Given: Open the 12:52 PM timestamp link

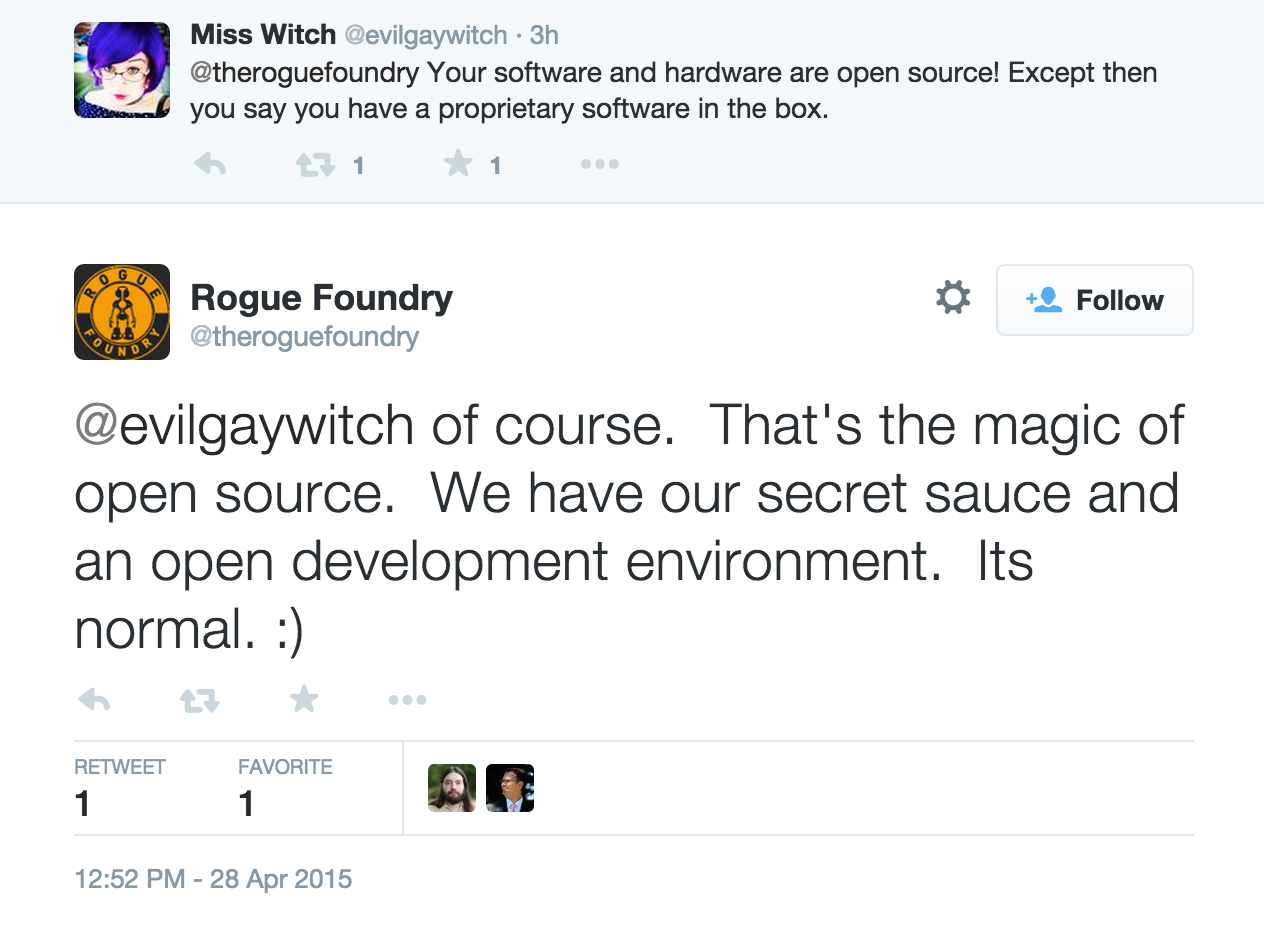Looking at the screenshot, I should 213,879.
